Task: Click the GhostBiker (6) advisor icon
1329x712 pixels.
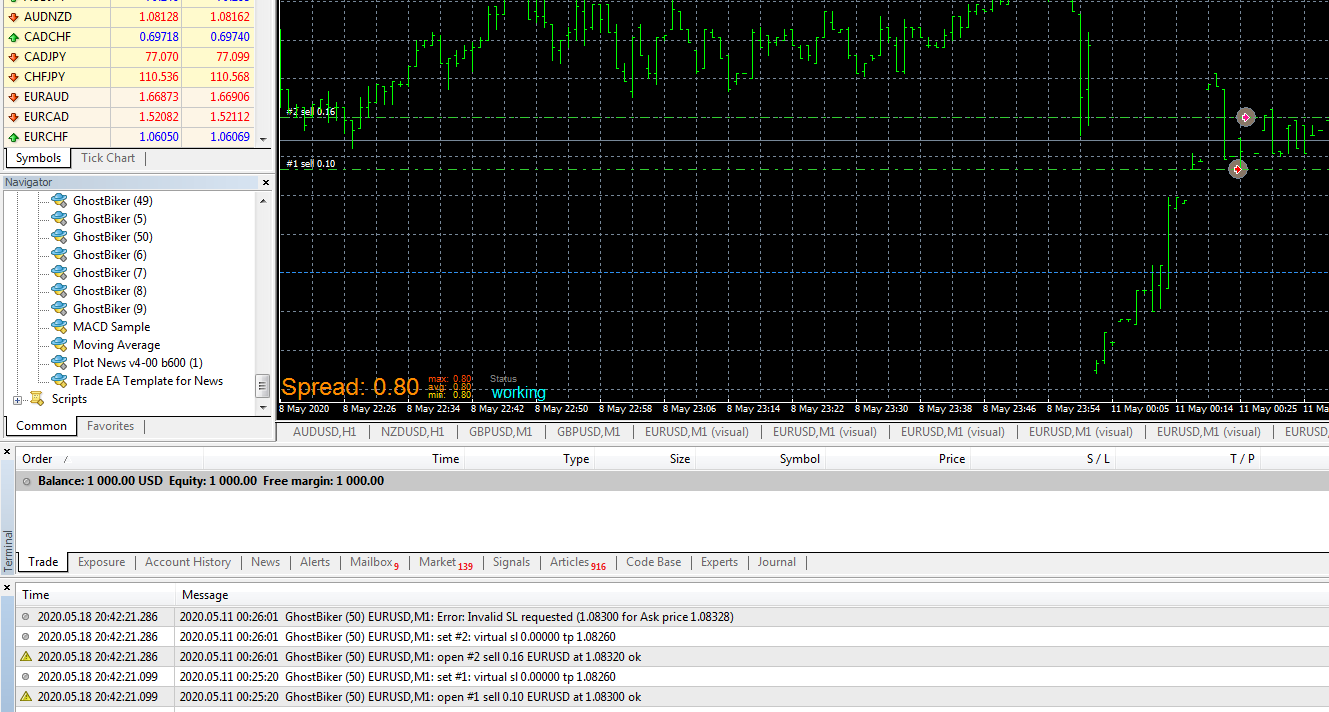Action: point(59,255)
